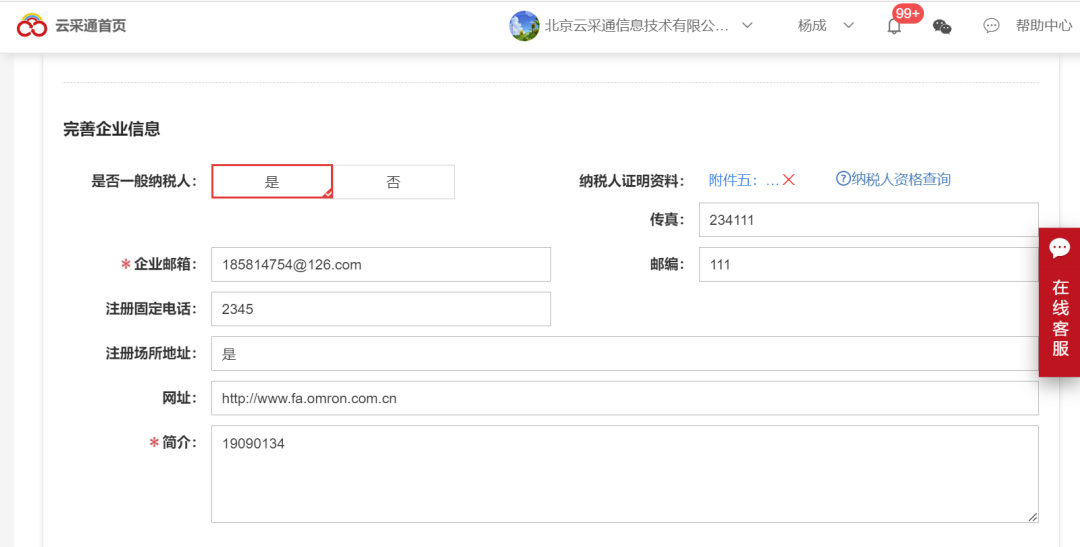Image resolution: width=1080 pixels, height=547 pixels.
Task: Open the 在线客服 chat widget
Action: tap(1059, 302)
